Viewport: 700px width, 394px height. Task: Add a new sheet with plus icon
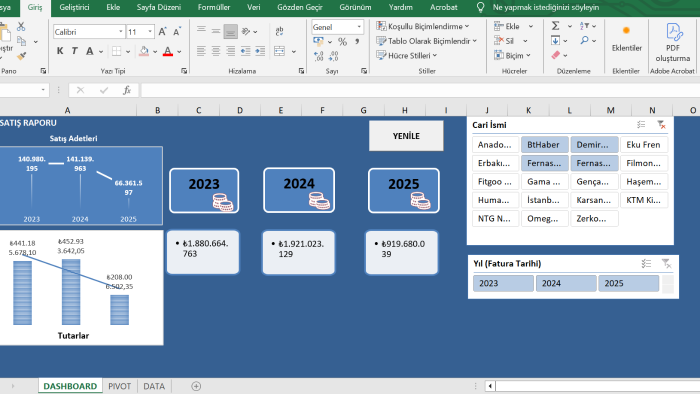tap(196, 386)
